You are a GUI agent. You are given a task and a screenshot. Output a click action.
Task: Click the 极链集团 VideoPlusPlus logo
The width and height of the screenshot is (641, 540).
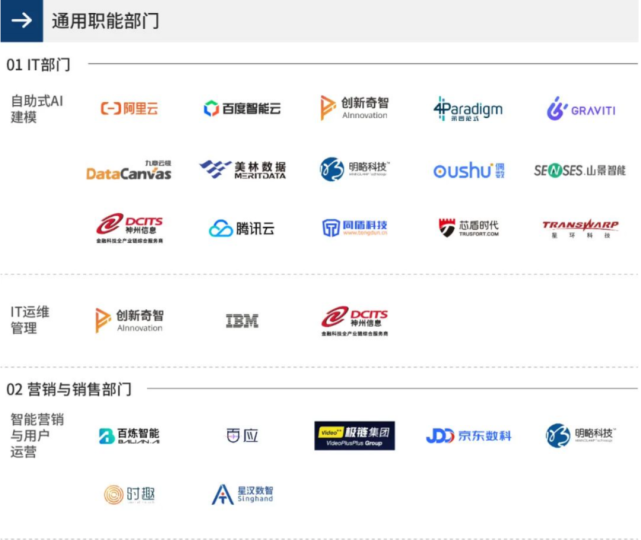(x=354, y=436)
